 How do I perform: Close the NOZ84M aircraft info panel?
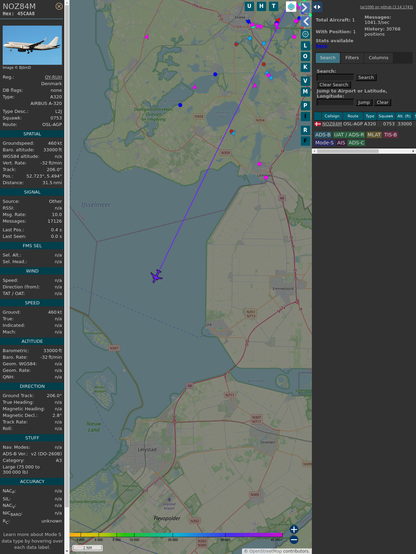point(59,6)
